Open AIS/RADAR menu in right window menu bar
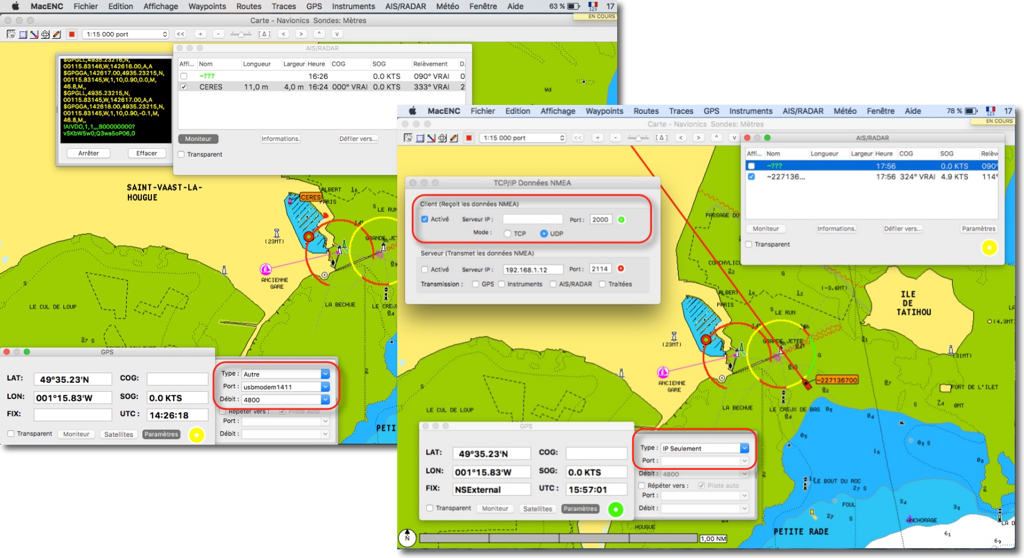The height and width of the screenshot is (558, 1024). (x=803, y=111)
